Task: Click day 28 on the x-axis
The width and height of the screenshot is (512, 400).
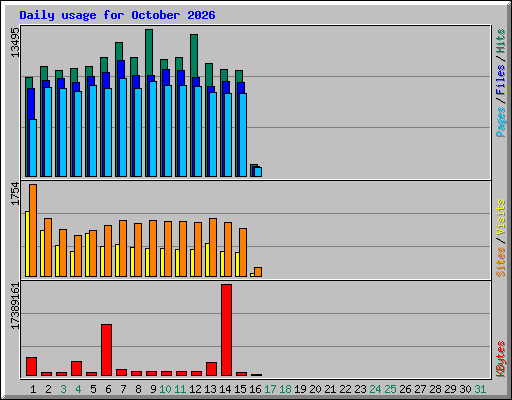Action: 435,389
